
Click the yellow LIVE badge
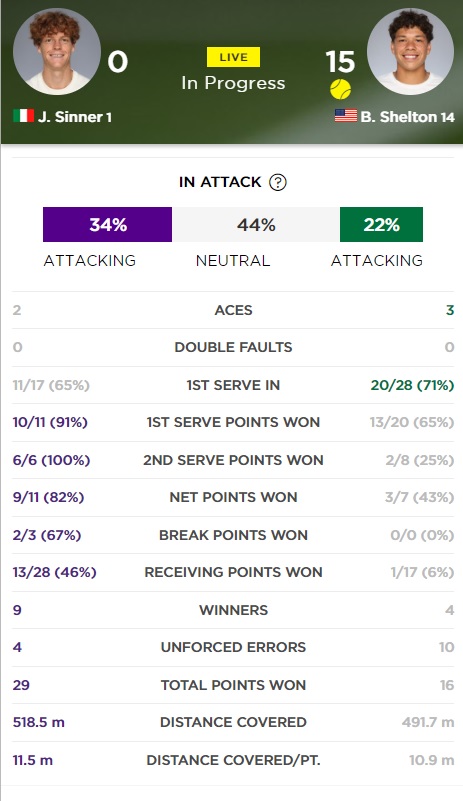(x=234, y=57)
